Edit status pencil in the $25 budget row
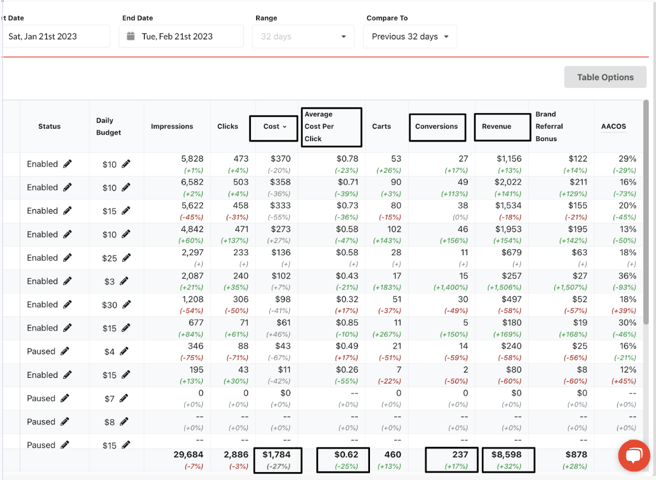This screenshot has height=480, width=656. click(x=67, y=258)
